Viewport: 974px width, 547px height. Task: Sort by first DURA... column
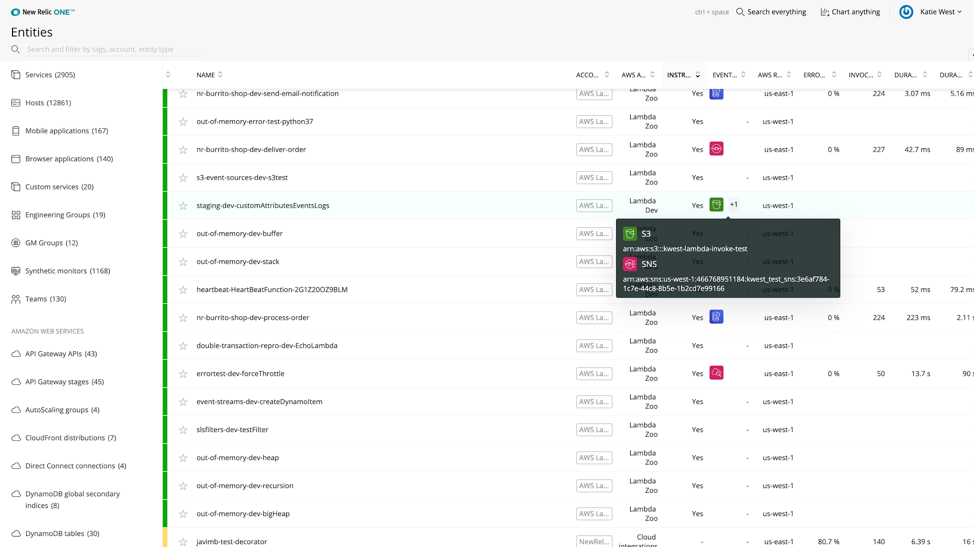coord(911,75)
